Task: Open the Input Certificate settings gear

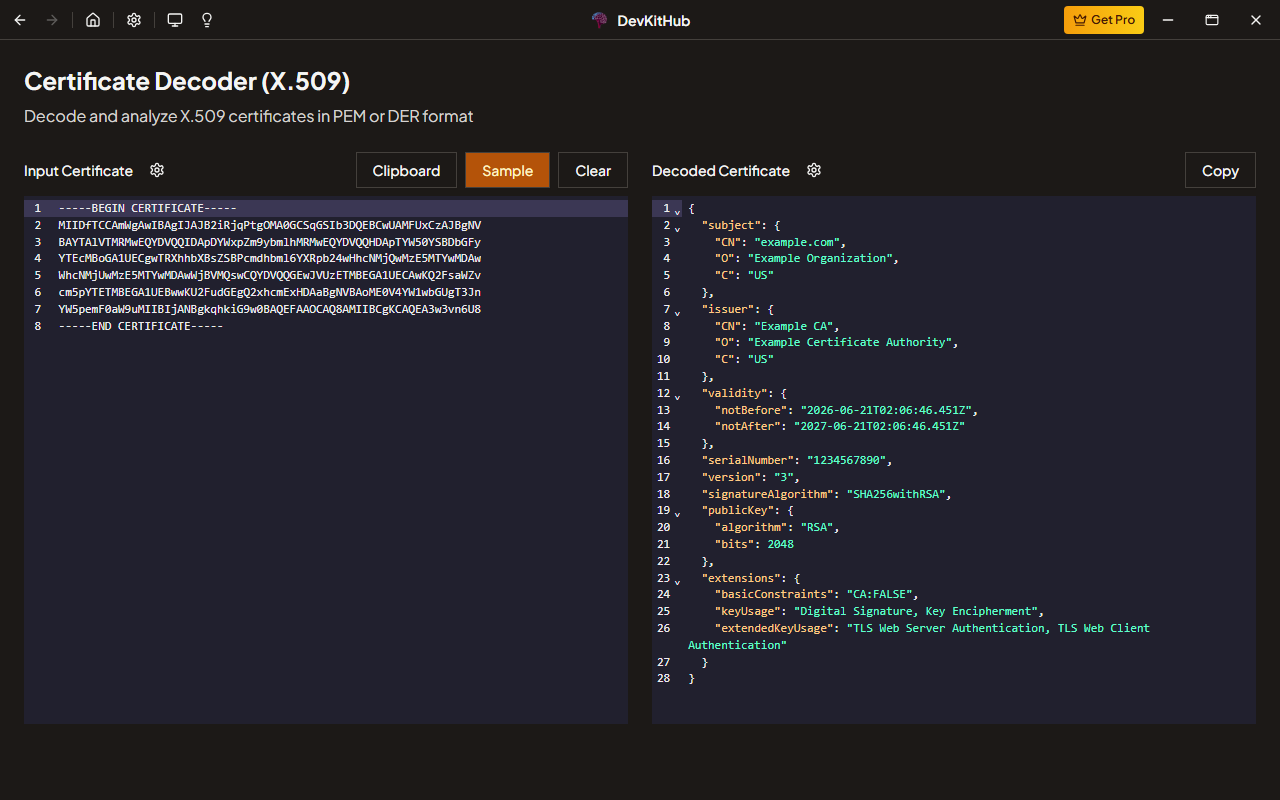Action: point(157,170)
